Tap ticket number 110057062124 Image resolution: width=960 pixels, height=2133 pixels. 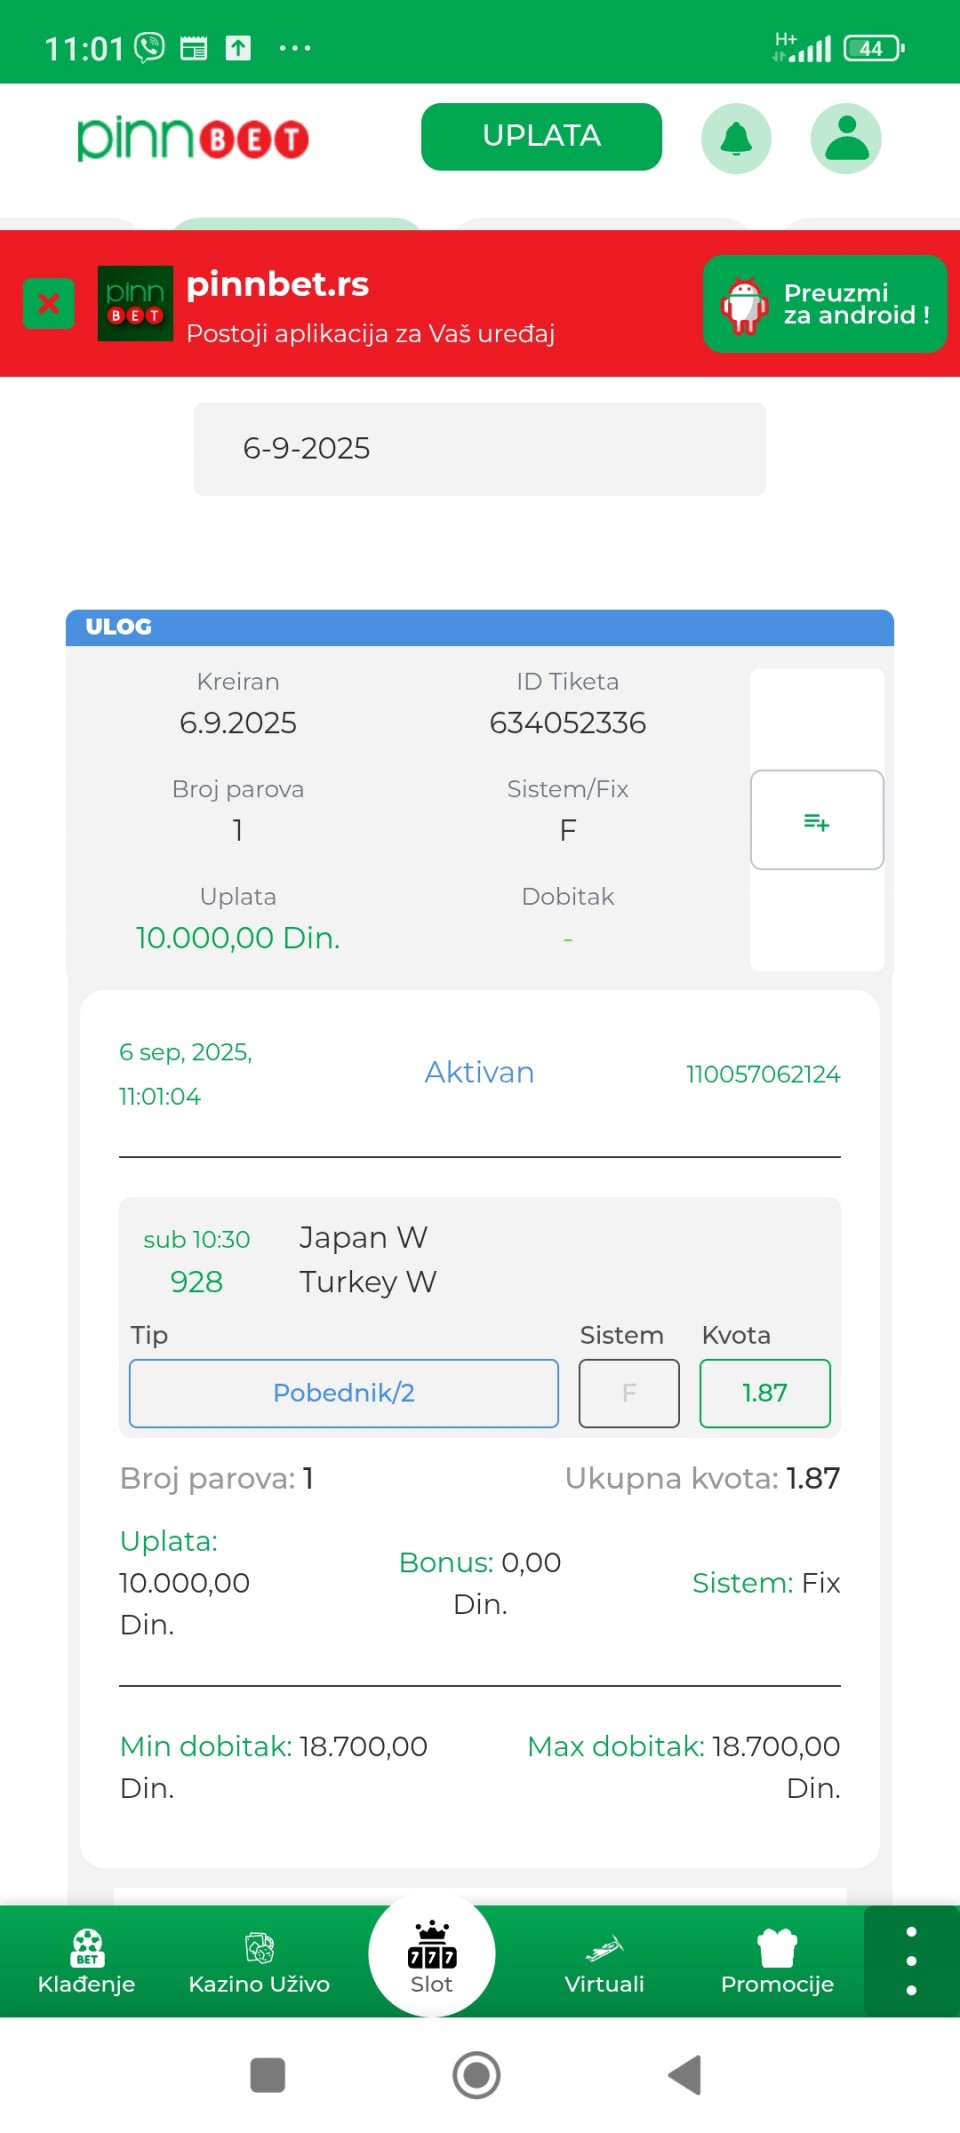point(763,1074)
